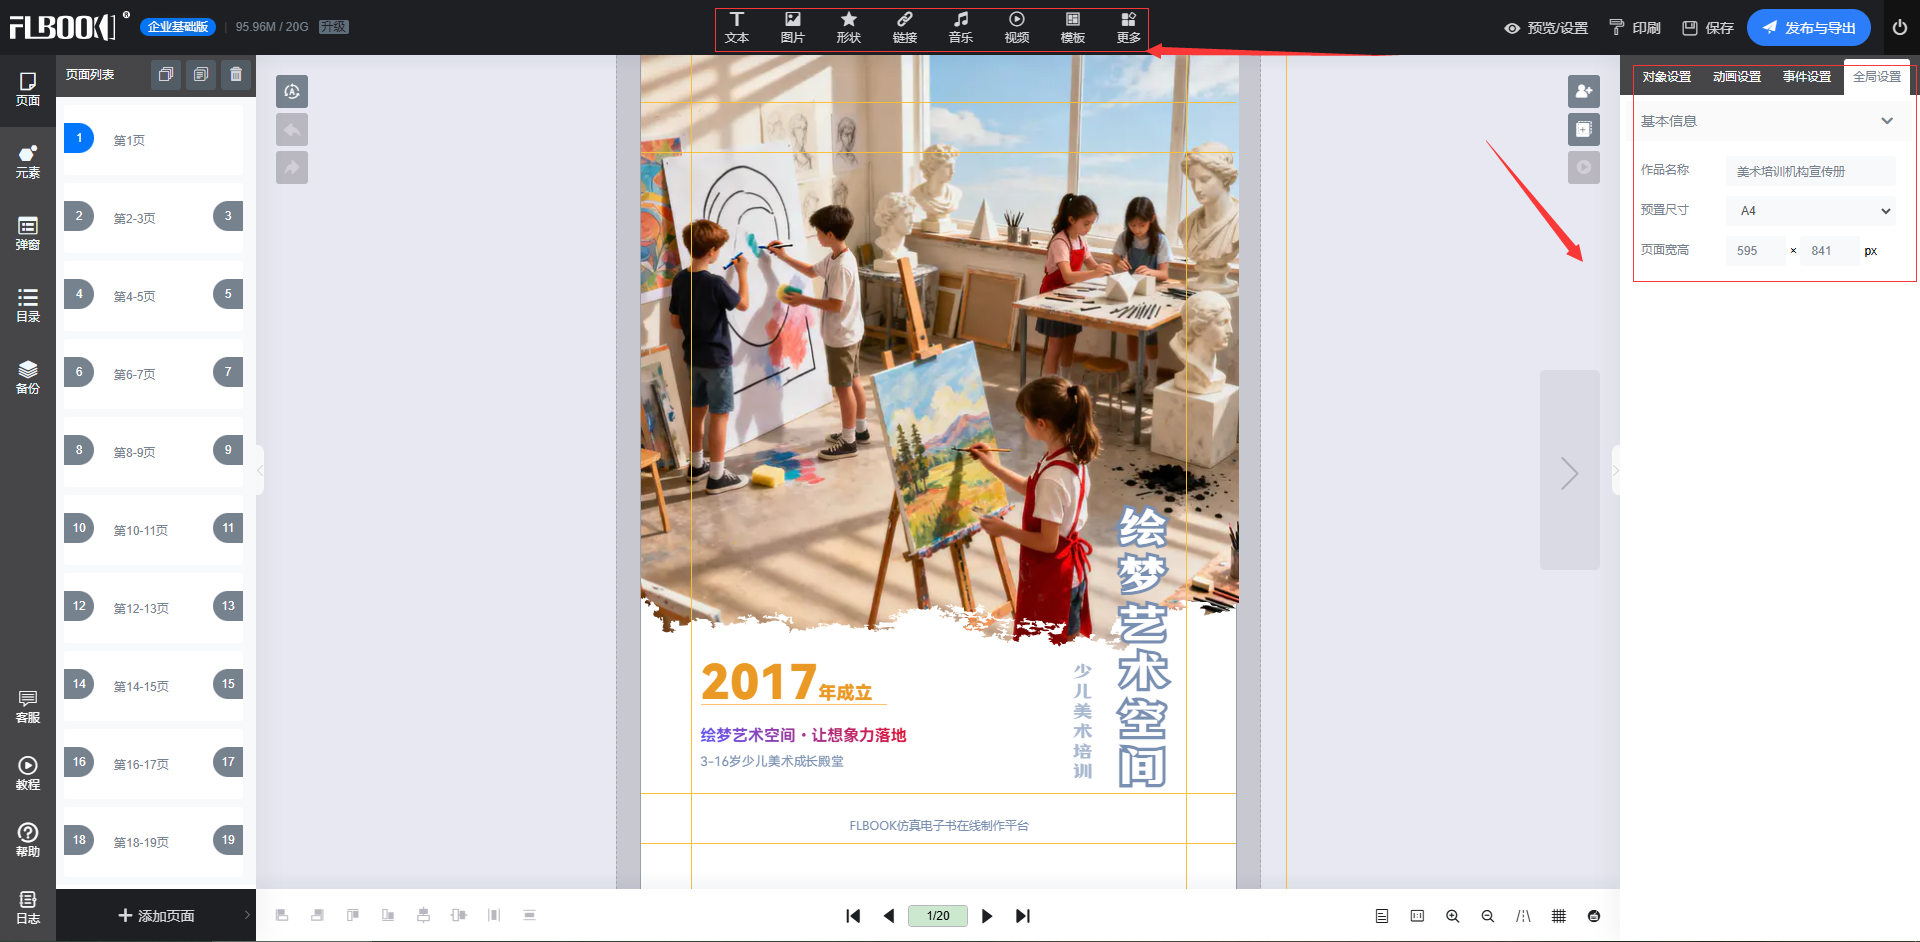
Task: Switch to the 动画设置 tab
Action: click(1736, 77)
